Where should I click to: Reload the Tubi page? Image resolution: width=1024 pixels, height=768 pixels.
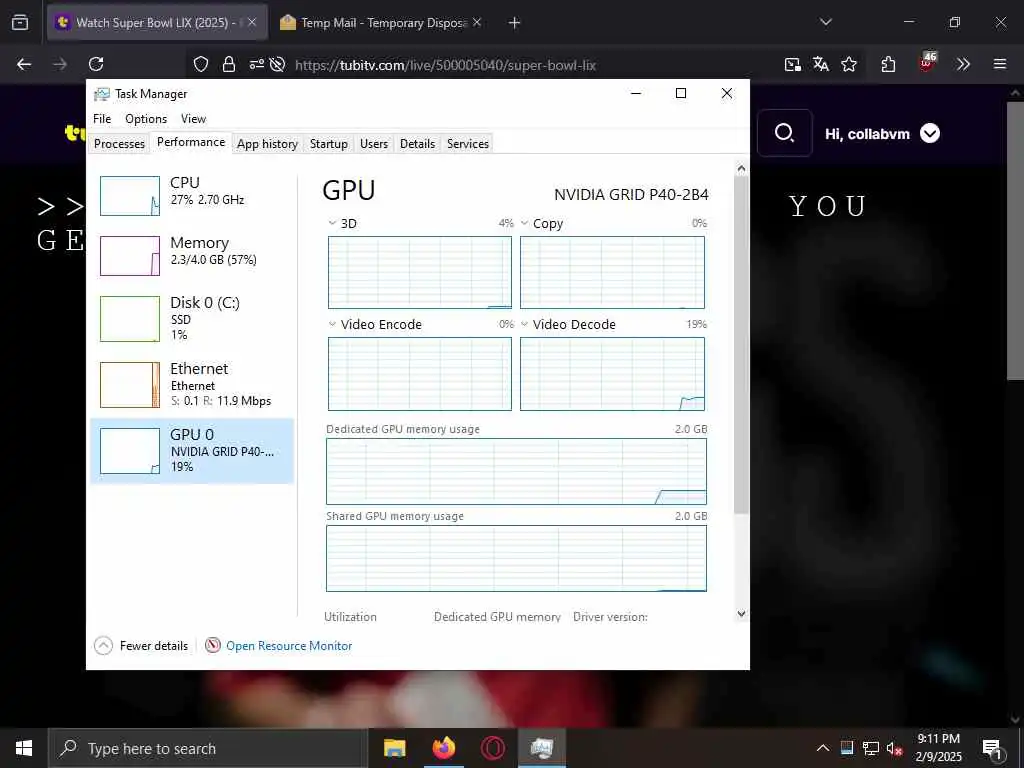[96, 64]
